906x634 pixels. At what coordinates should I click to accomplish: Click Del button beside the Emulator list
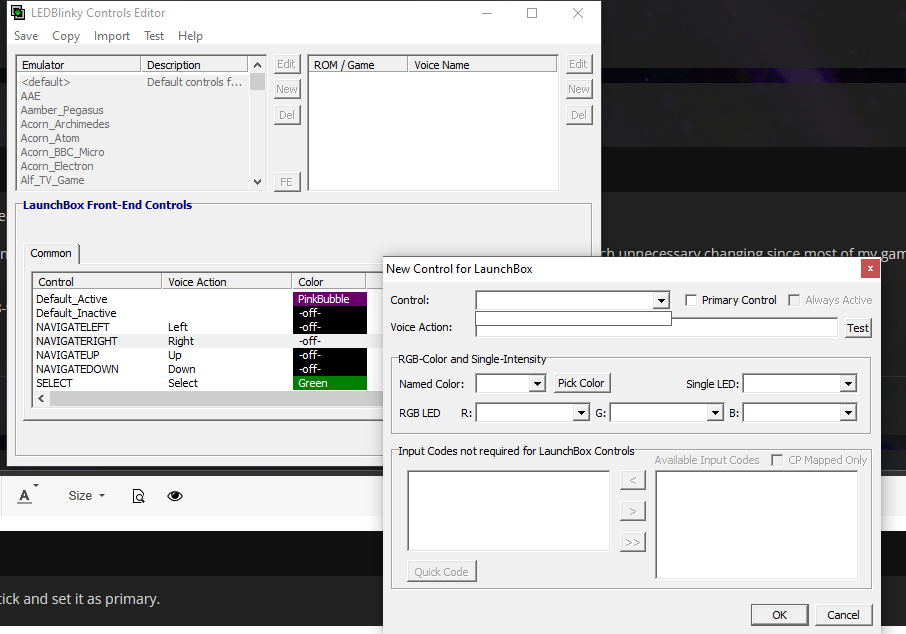coord(287,115)
